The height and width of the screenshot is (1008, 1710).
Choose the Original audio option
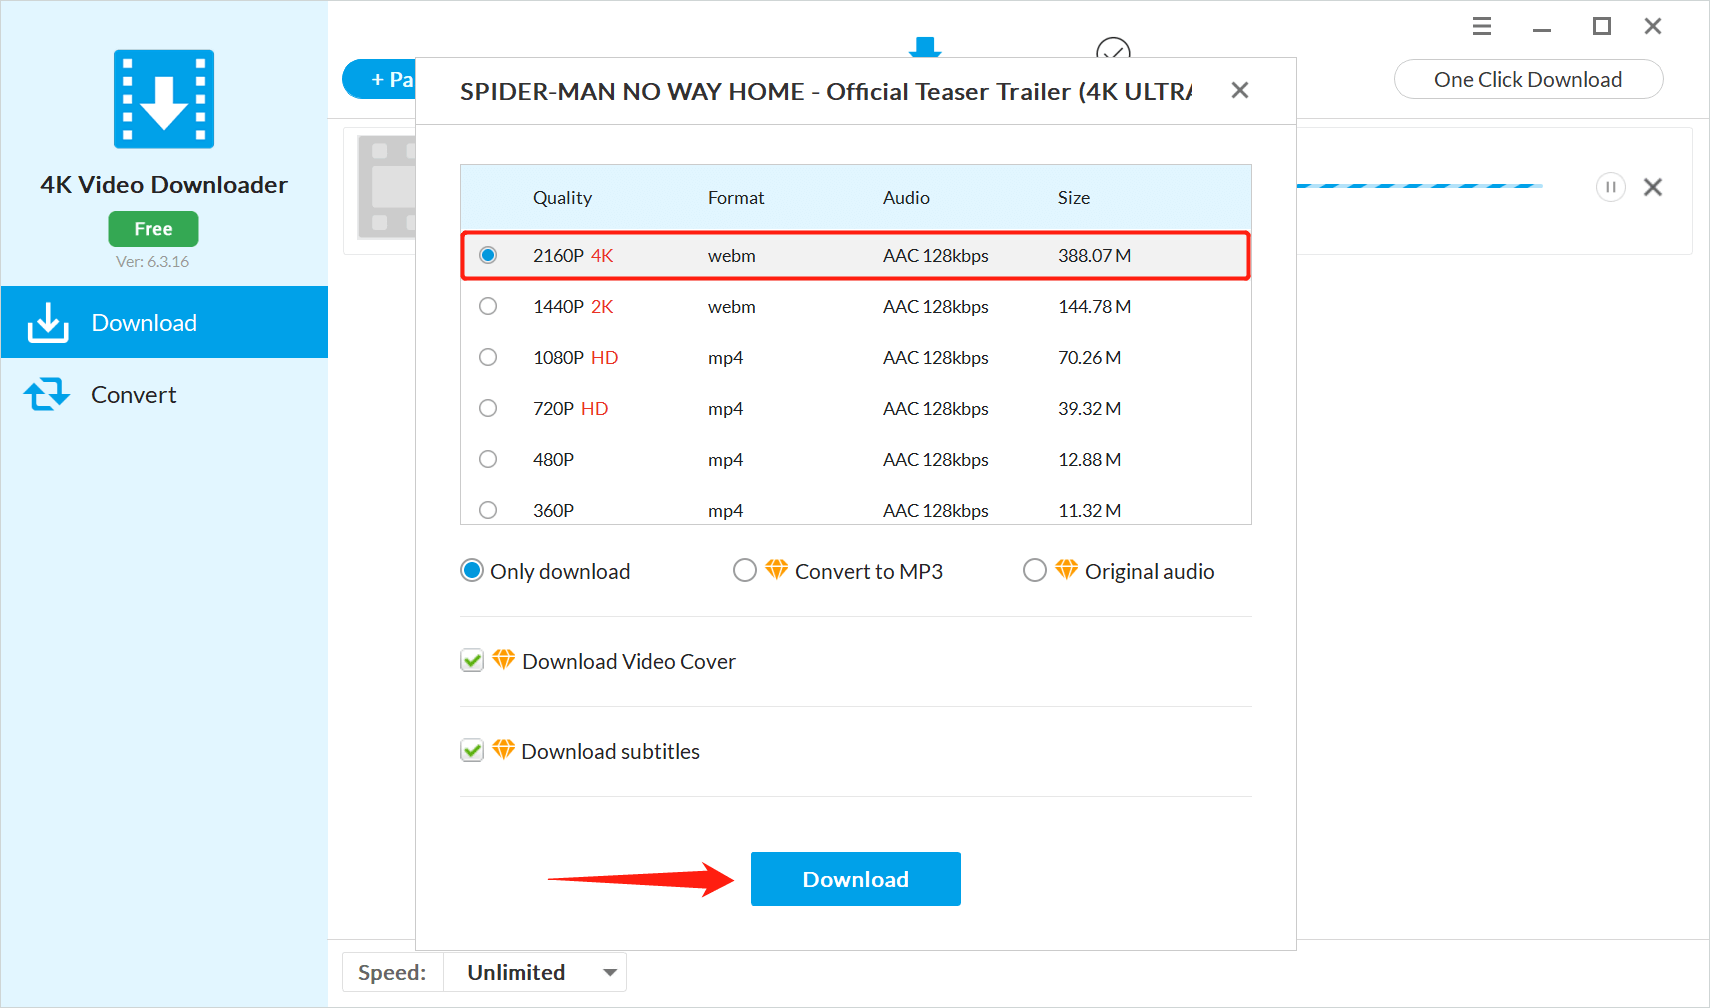click(x=1035, y=570)
